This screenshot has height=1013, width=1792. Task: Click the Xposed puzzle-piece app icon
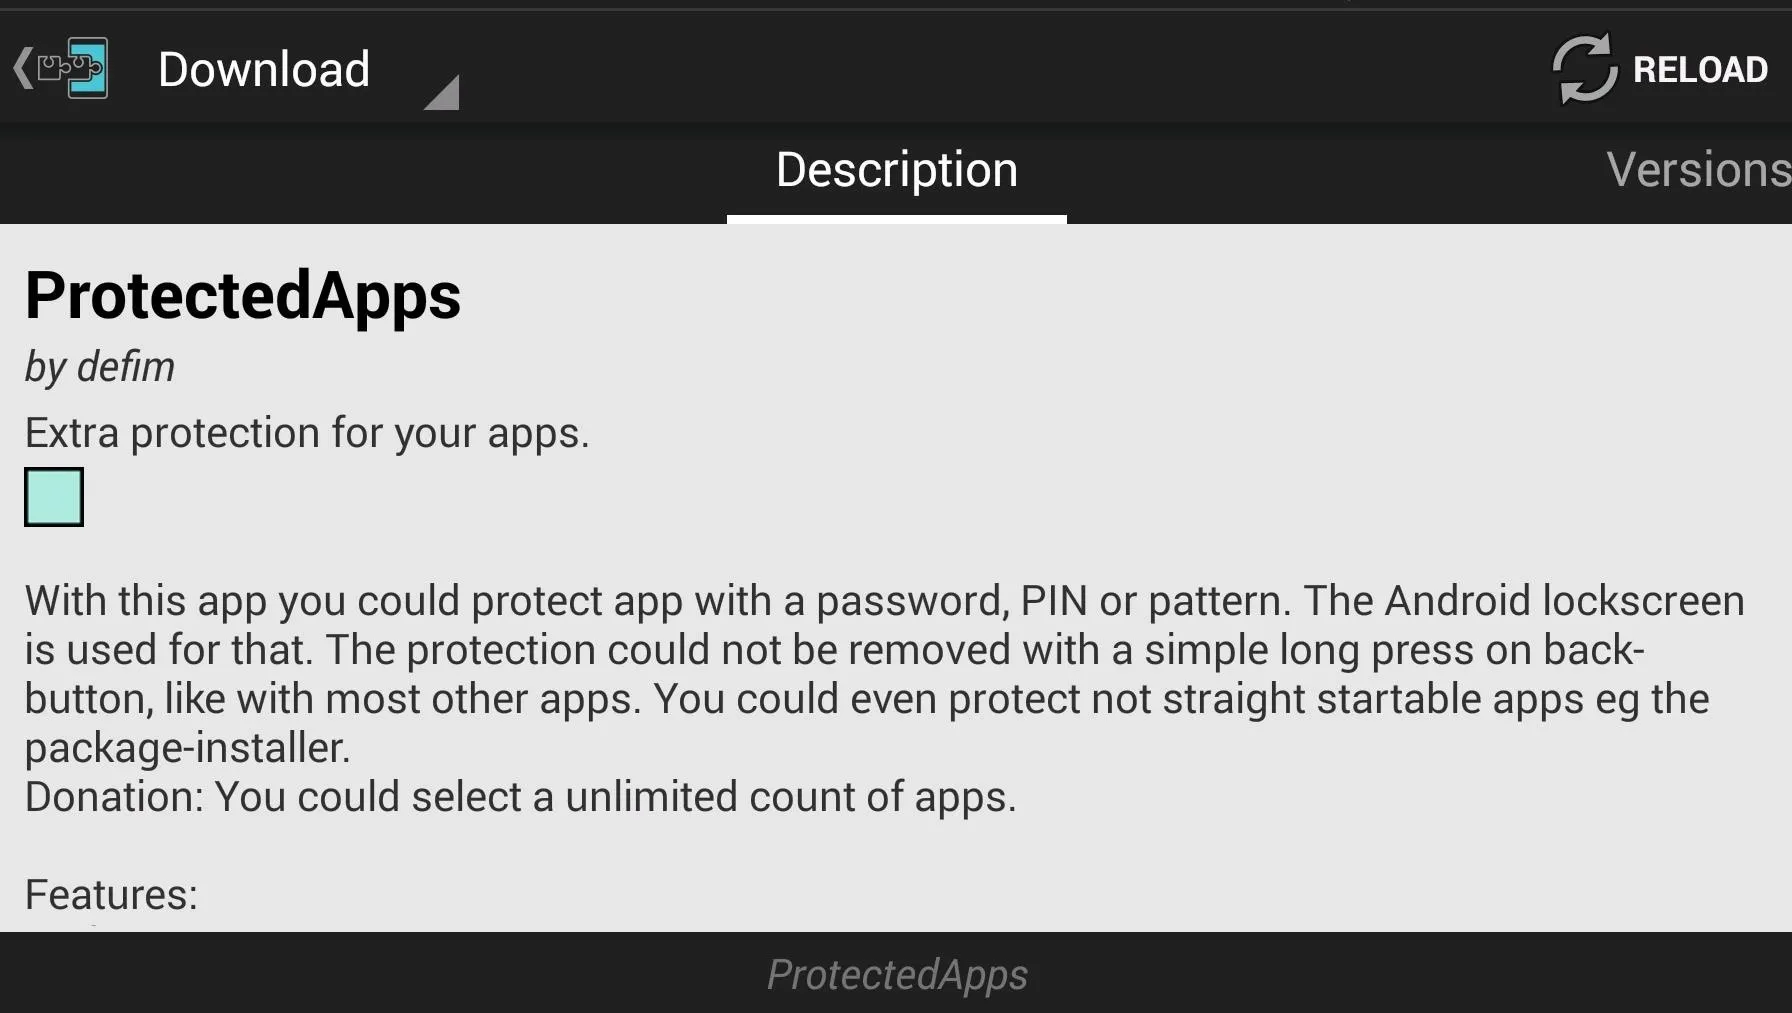(x=73, y=68)
